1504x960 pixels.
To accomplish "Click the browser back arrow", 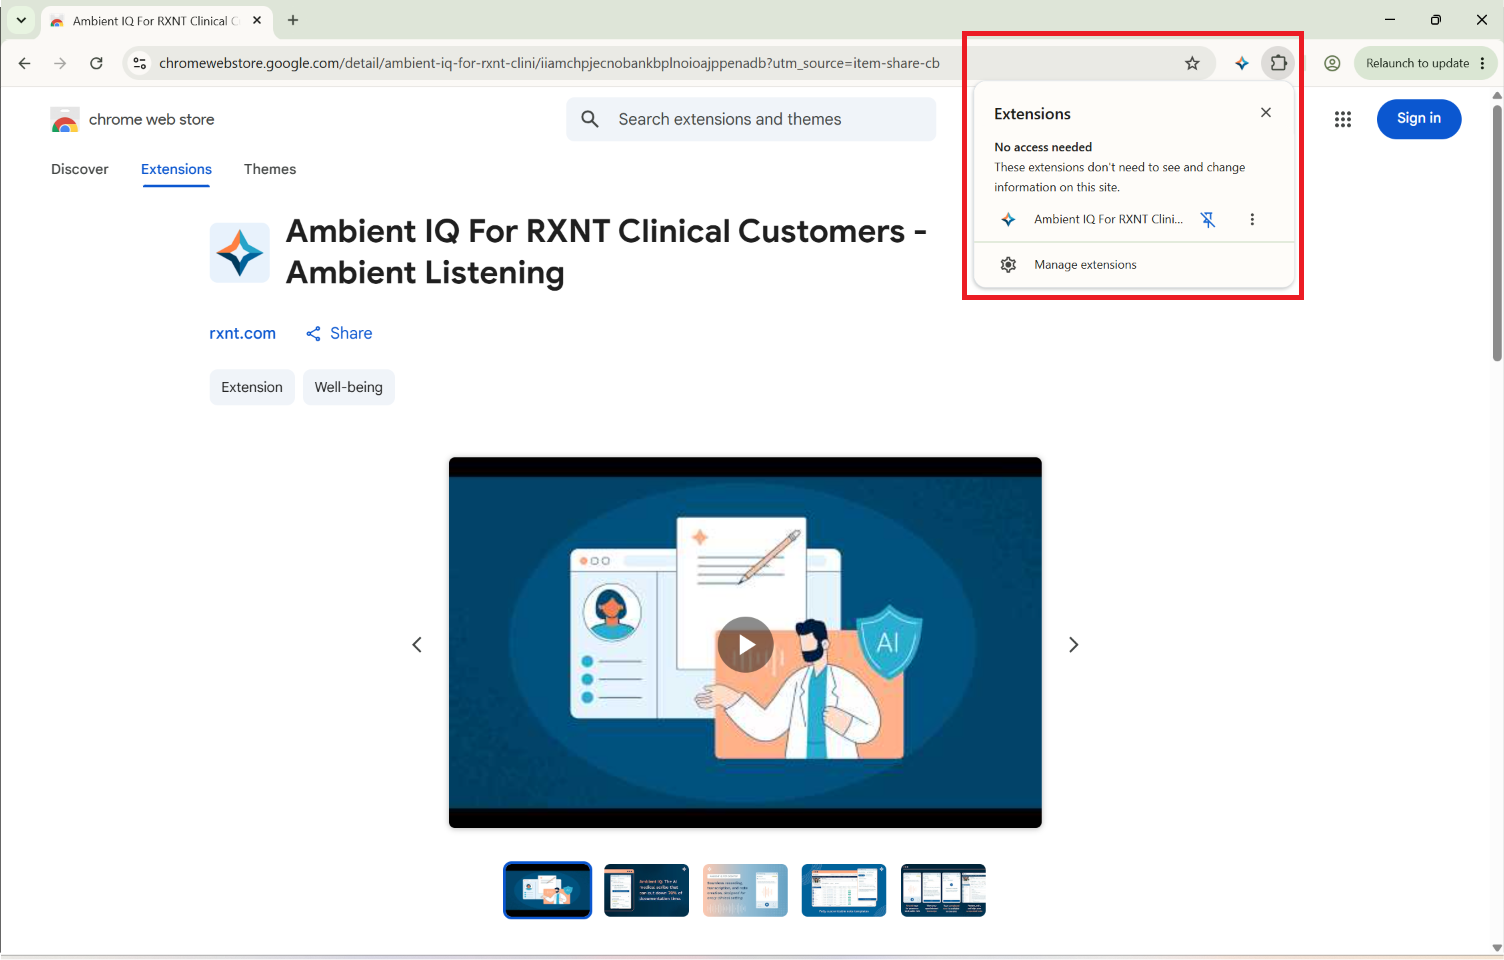I will point(24,63).
